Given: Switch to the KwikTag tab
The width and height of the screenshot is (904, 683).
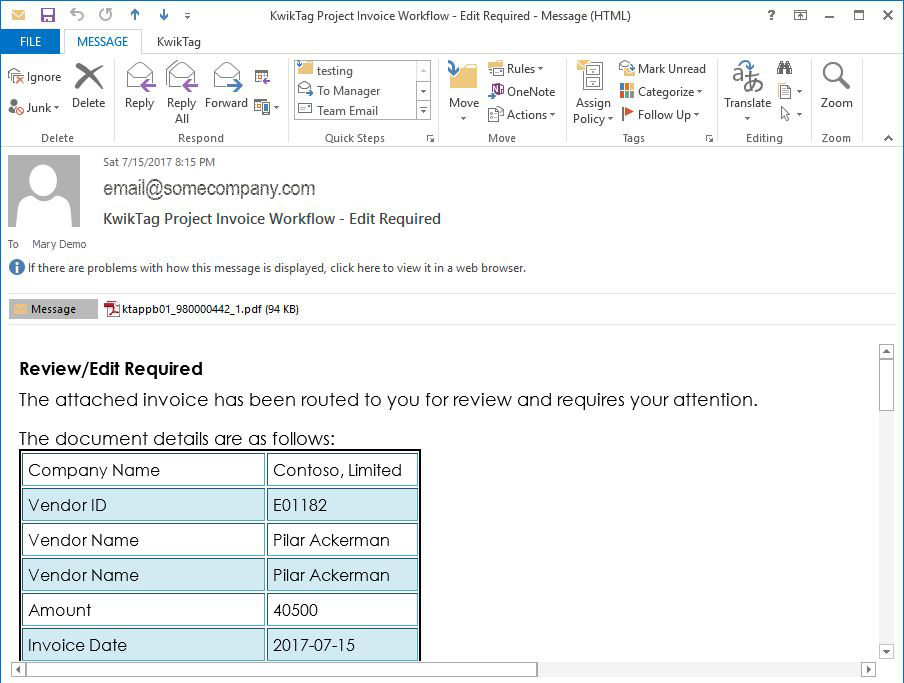Looking at the screenshot, I should coord(179,41).
